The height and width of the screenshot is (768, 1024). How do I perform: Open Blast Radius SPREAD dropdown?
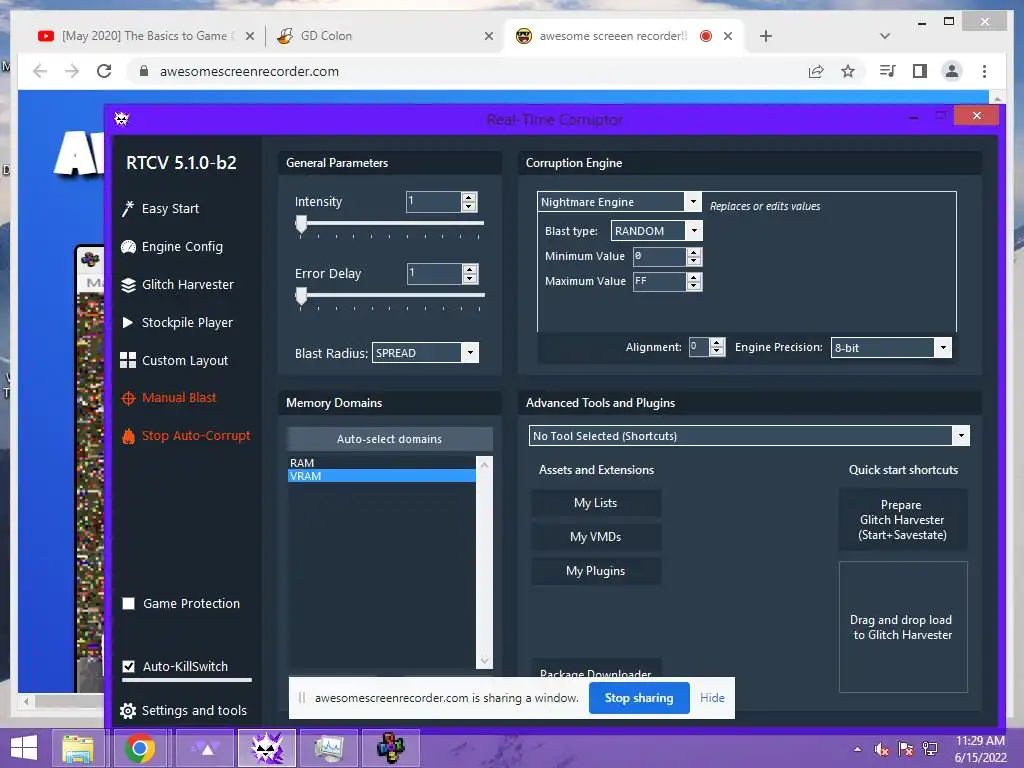470,353
